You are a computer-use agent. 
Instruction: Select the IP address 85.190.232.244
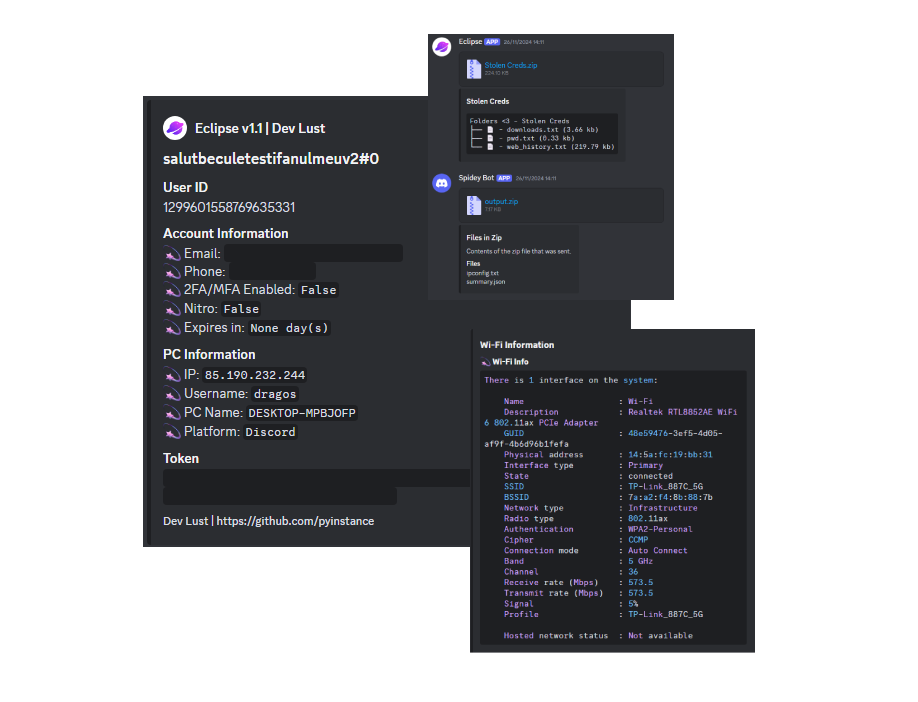(255, 375)
